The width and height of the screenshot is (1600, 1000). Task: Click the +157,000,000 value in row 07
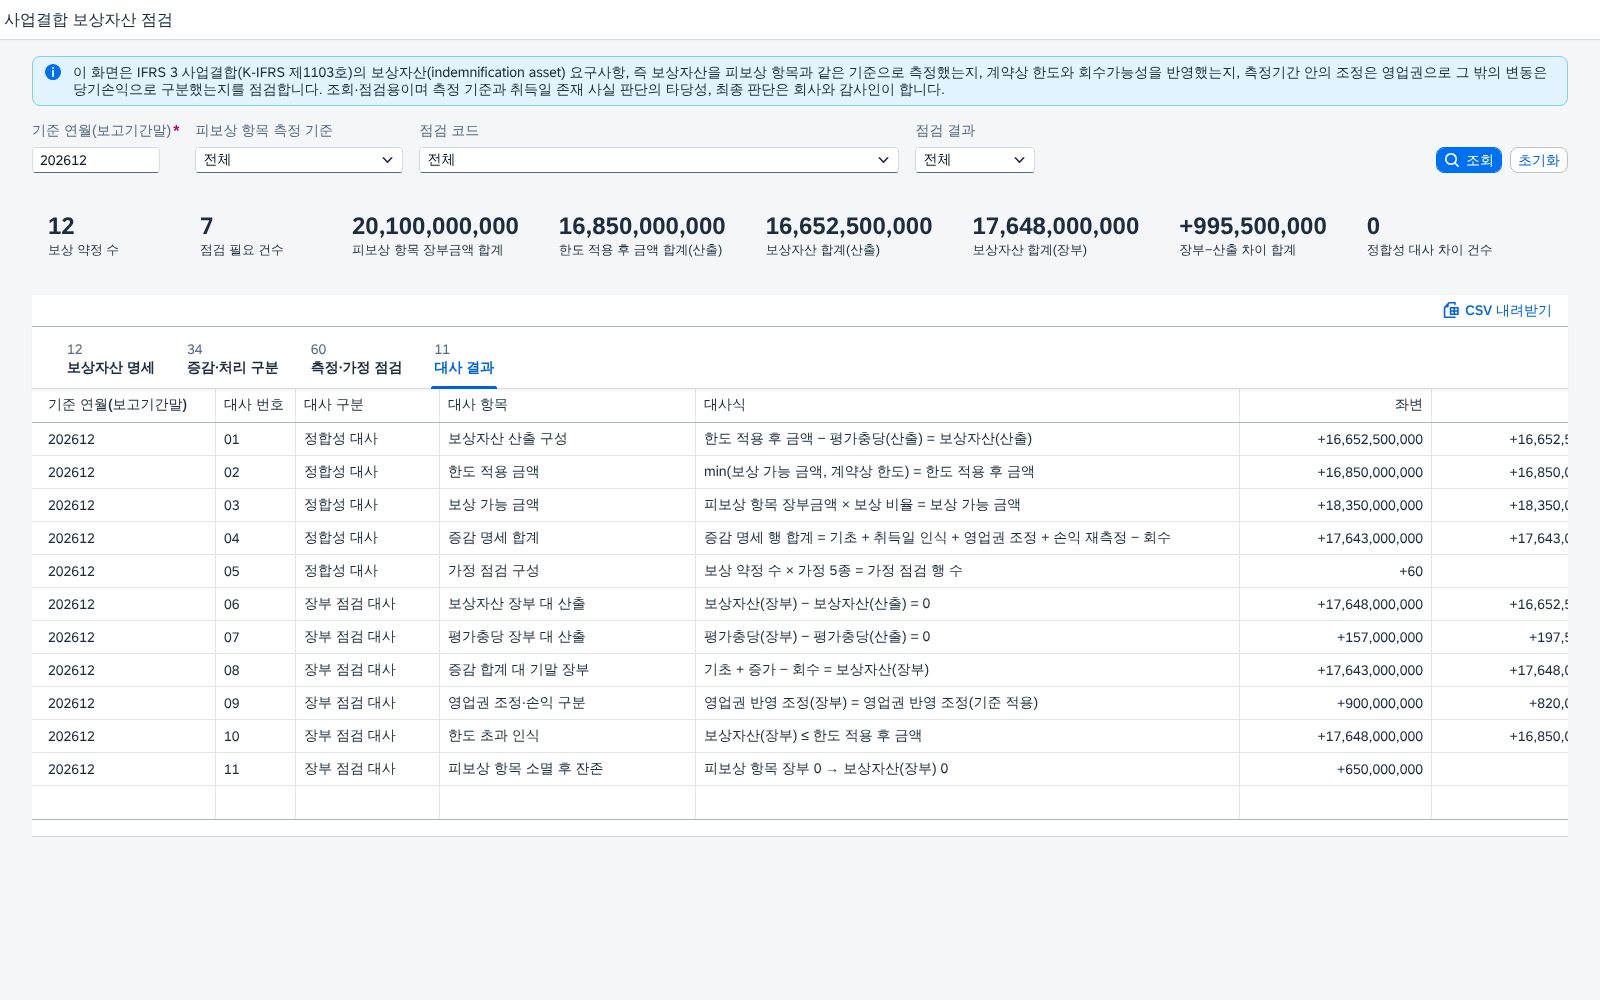pos(1379,637)
